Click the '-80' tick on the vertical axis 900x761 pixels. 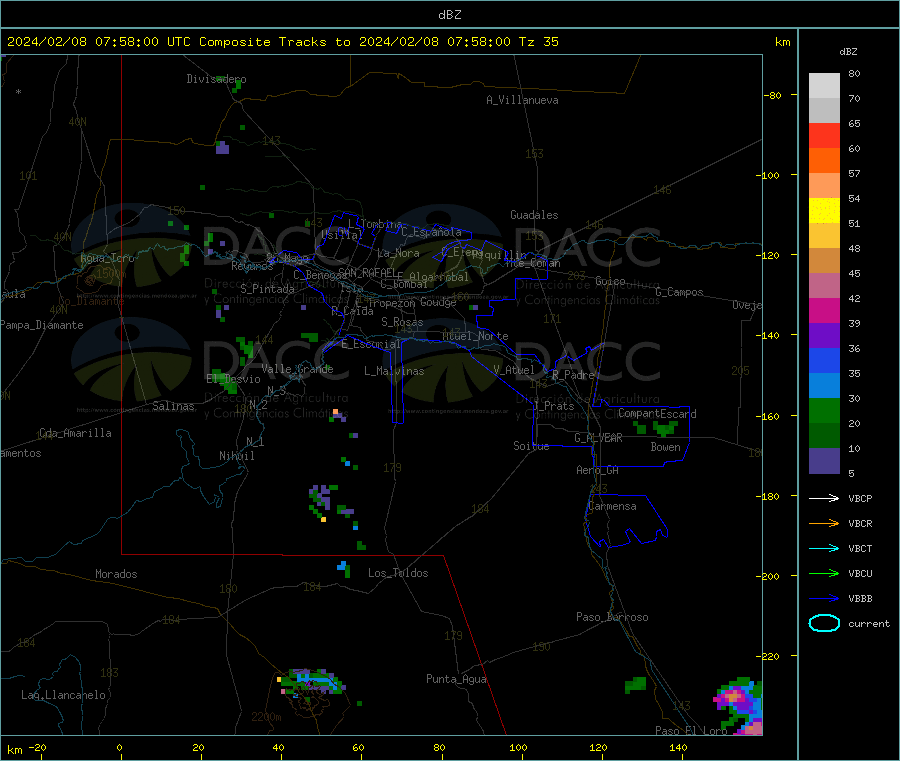tap(773, 96)
